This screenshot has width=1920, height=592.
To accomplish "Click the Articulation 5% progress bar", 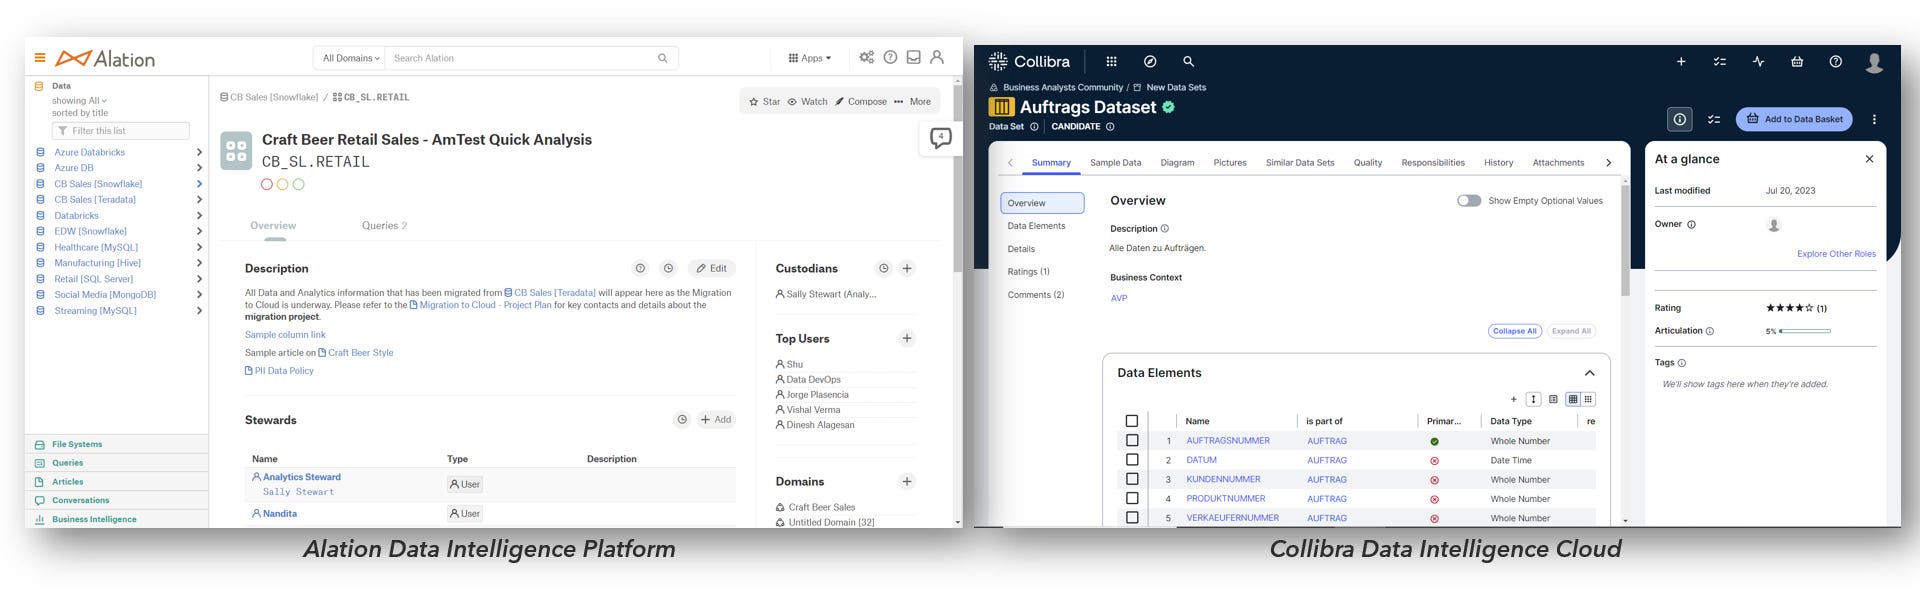I will (1805, 331).
